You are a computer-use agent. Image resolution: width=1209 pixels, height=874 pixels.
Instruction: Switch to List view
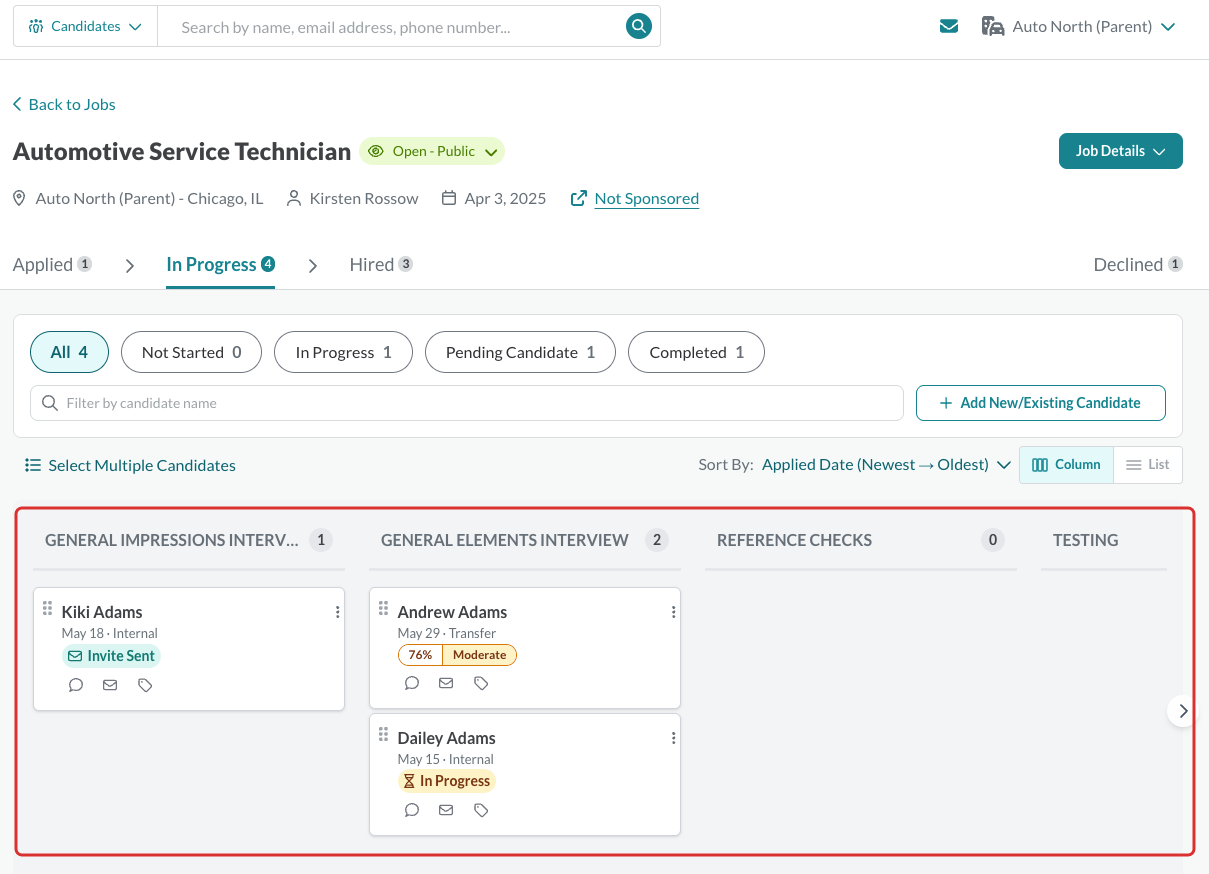[1148, 465]
